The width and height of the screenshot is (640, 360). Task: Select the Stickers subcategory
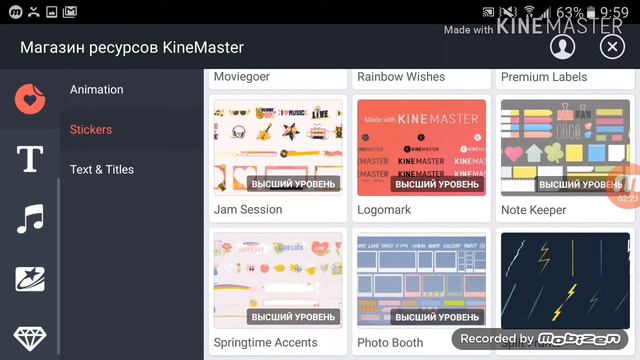[x=91, y=129]
